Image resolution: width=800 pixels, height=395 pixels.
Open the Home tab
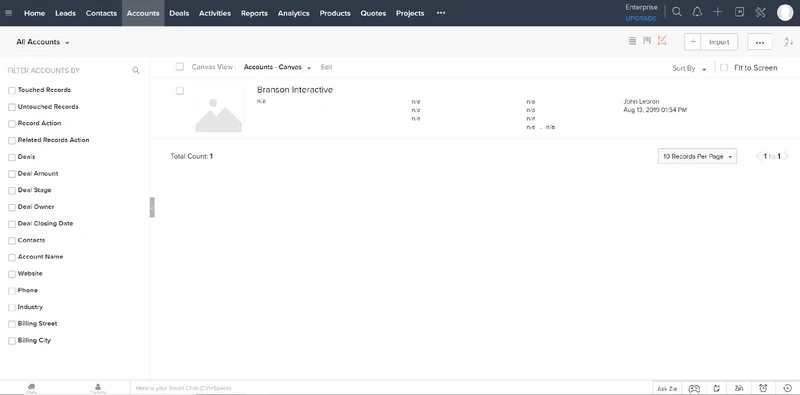[x=35, y=13]
